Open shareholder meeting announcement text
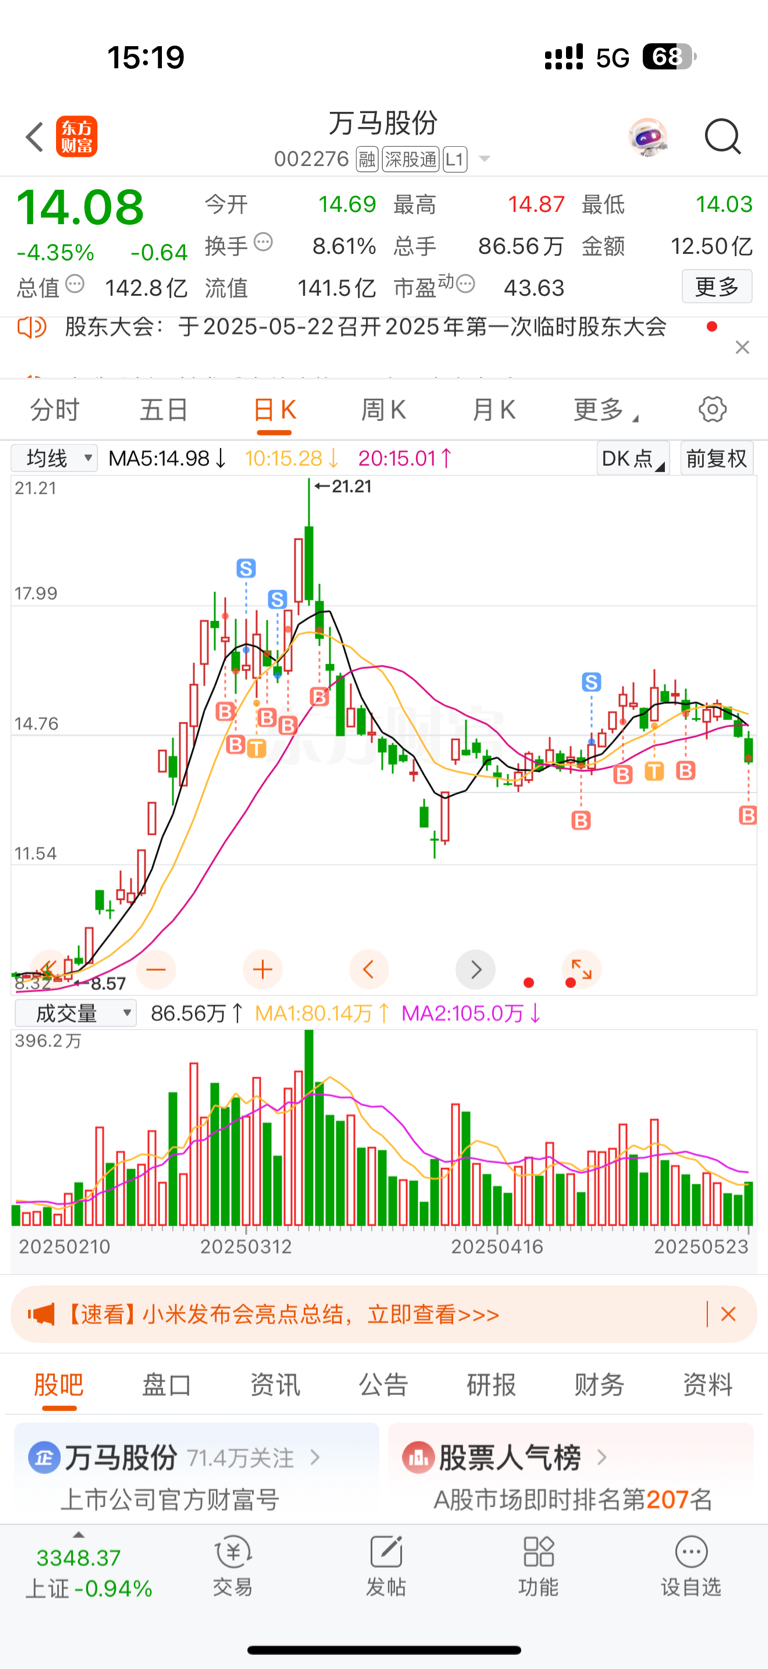This screenshot has width=768, height=1669. pyautogui.click(x=365, y=327)
